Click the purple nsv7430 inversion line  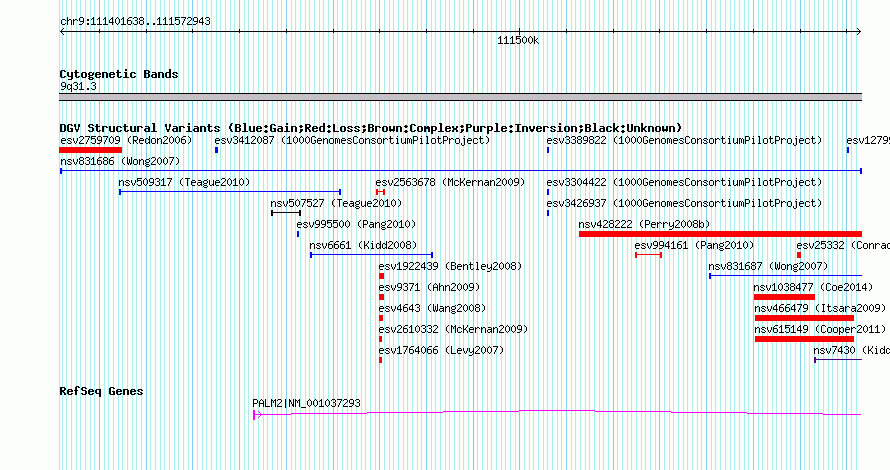point(838,360)
